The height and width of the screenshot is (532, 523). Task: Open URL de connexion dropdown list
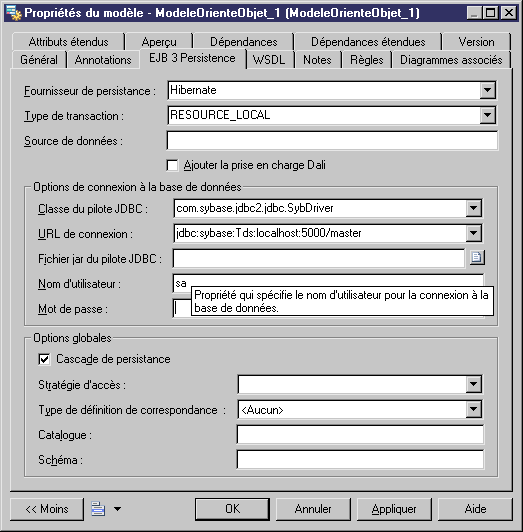474,233
